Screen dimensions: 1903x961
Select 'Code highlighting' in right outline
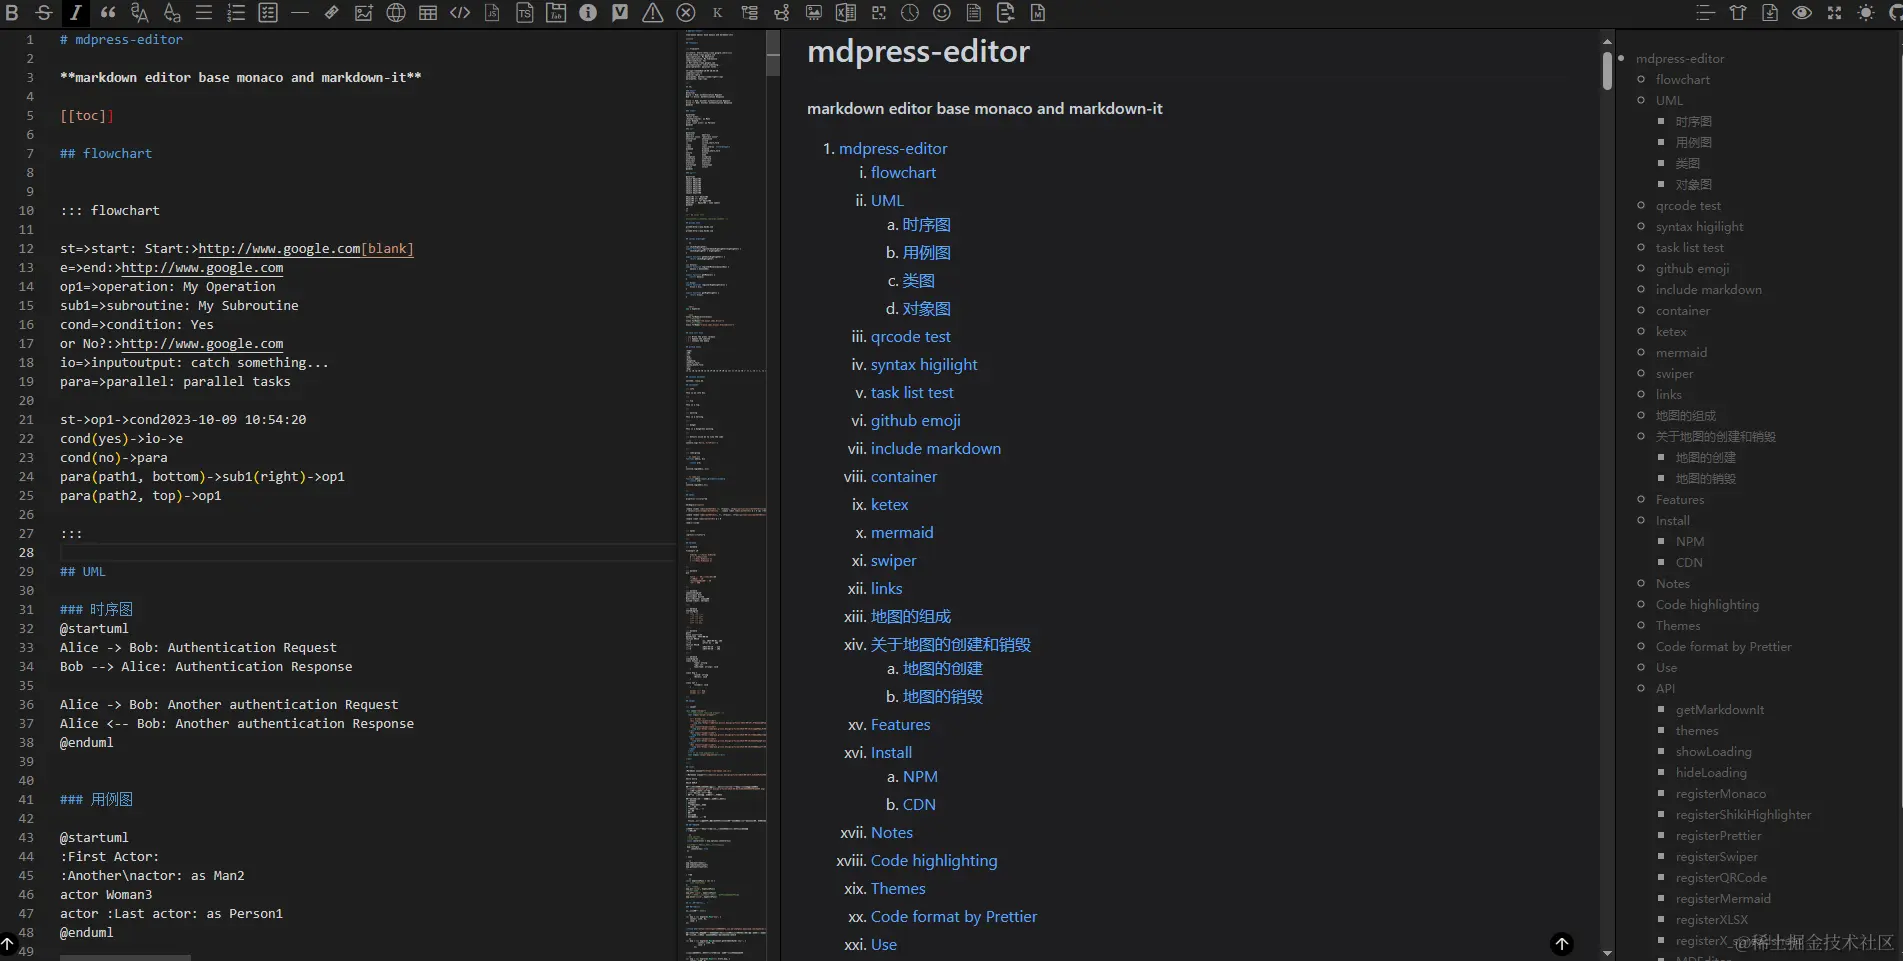(x=1707, y=604)
